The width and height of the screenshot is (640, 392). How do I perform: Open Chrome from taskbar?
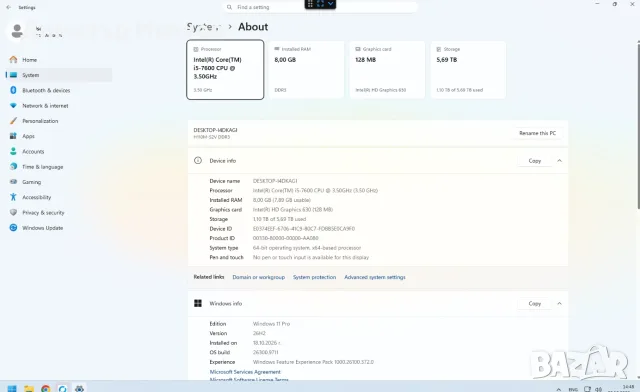pyautogui.click(x=46, y=388)
